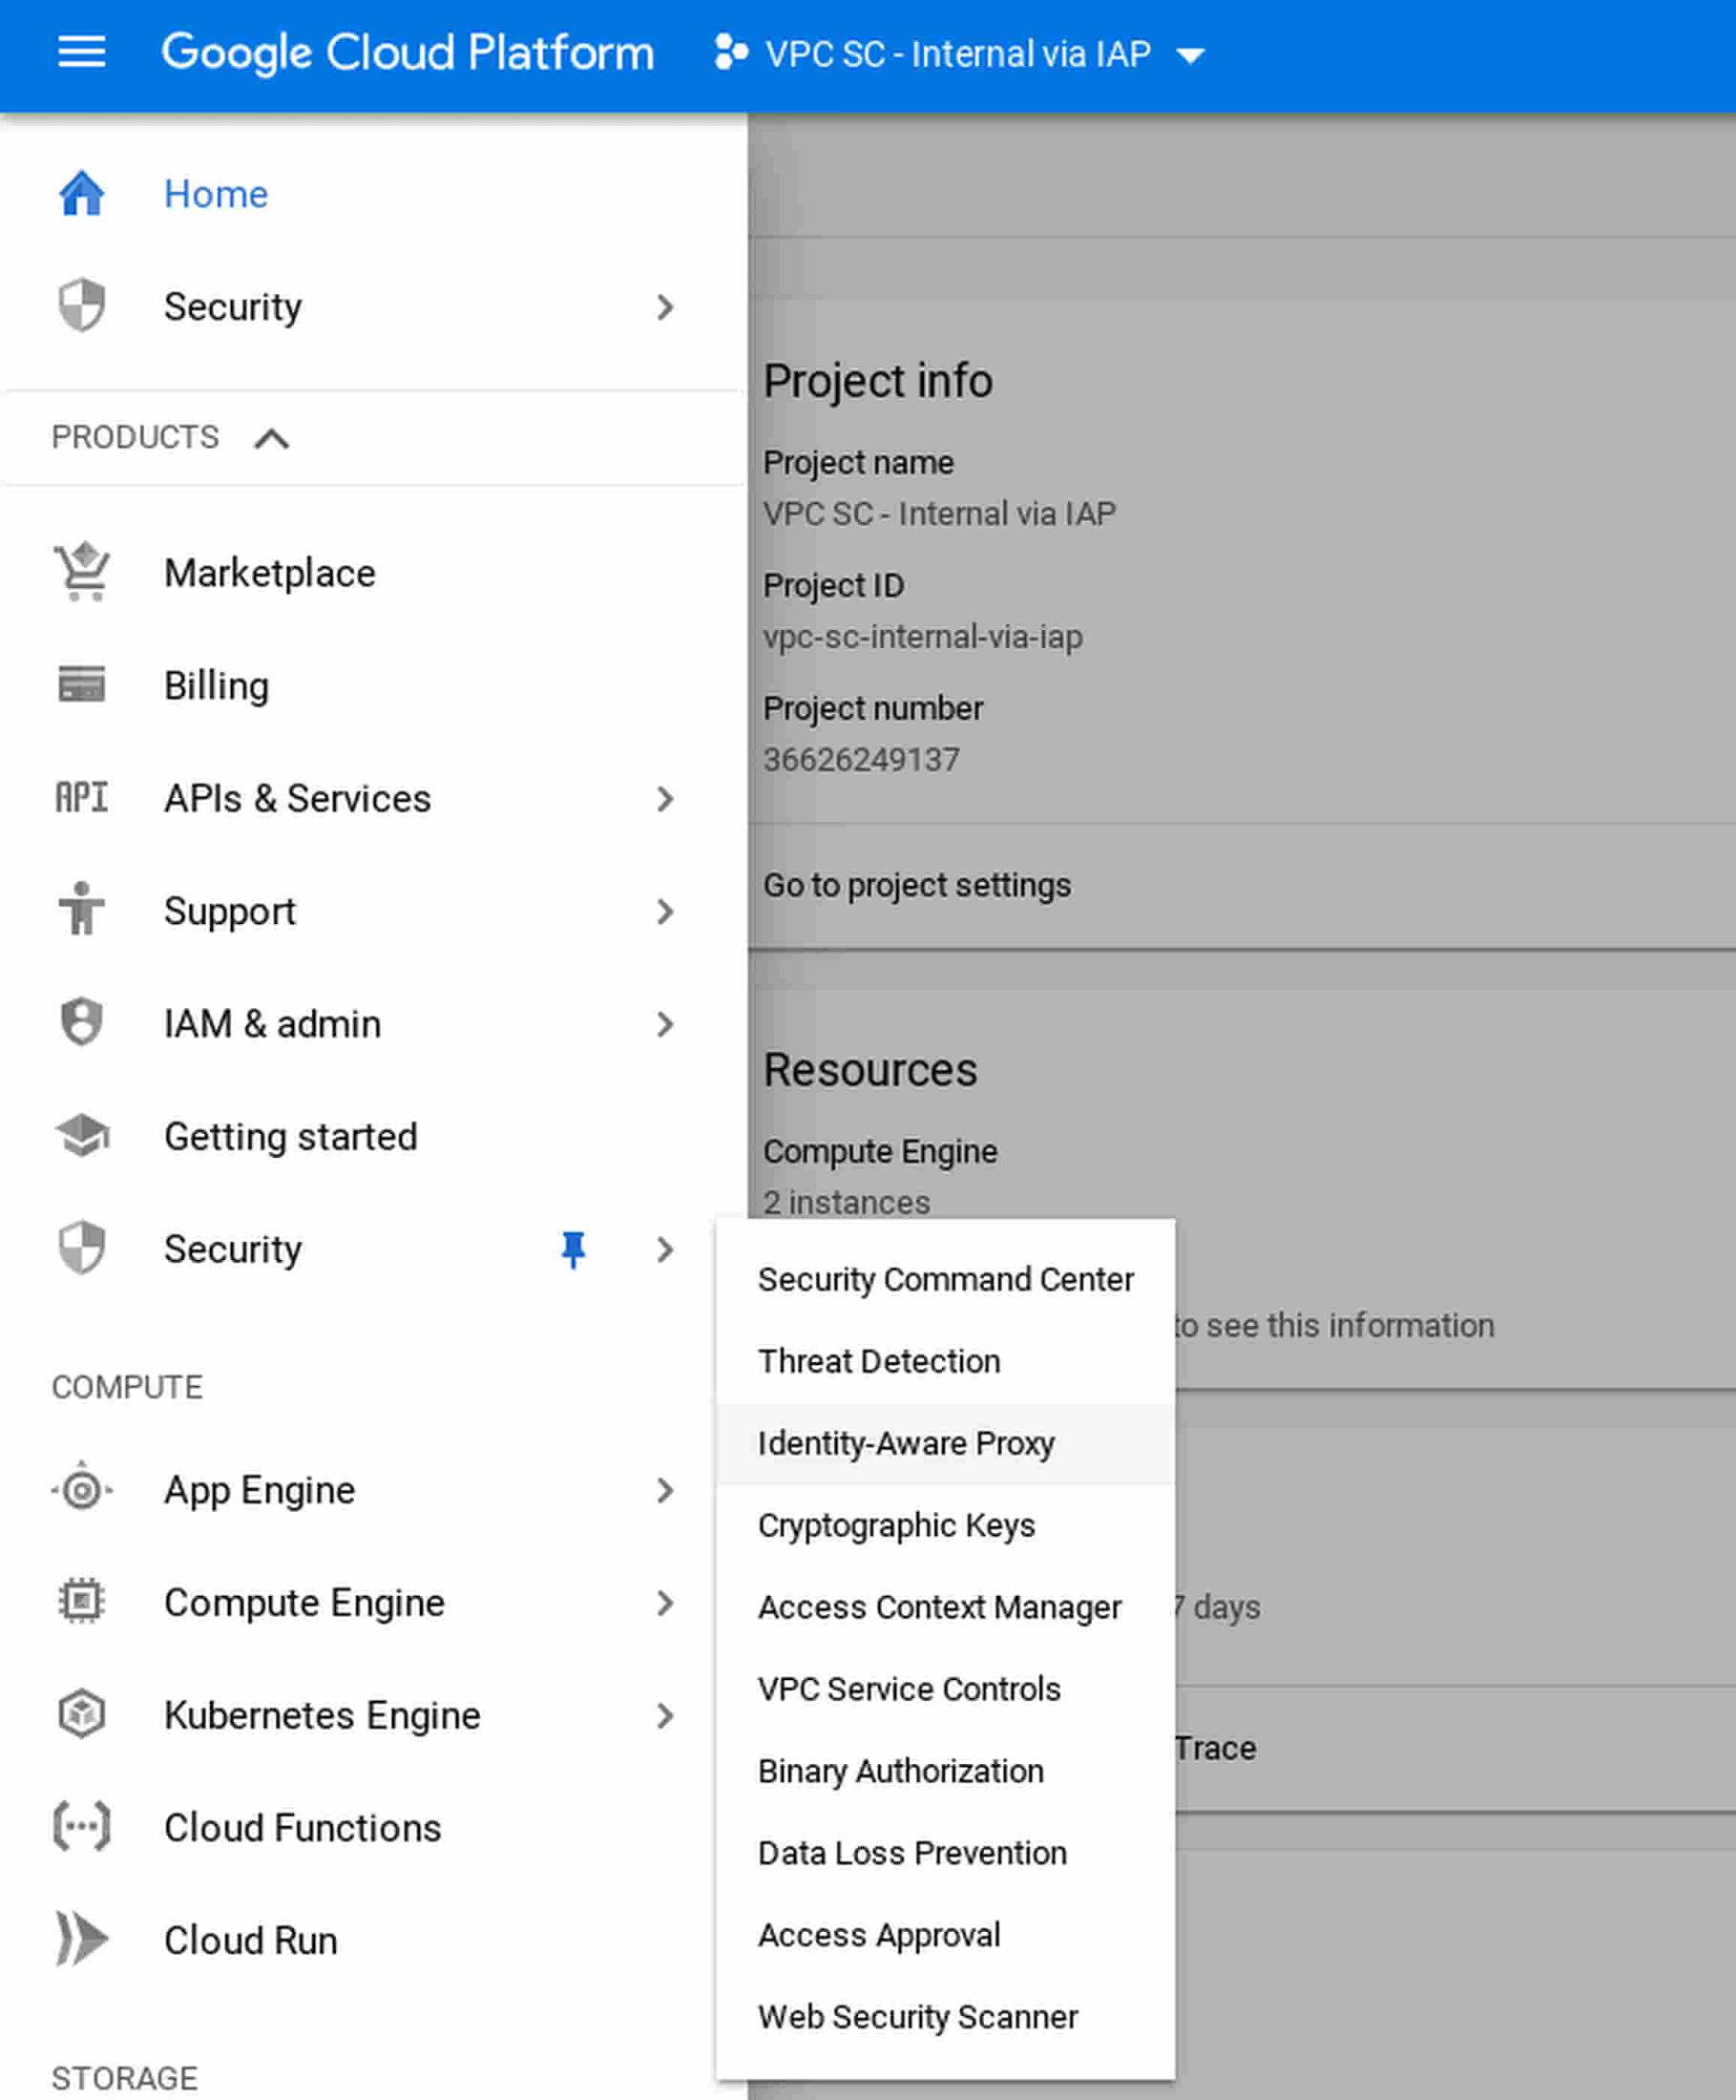This screenshot has height=2100, width=1736.
Task: Expand the top Security submenu arrow
Action: tap(665, 307)
